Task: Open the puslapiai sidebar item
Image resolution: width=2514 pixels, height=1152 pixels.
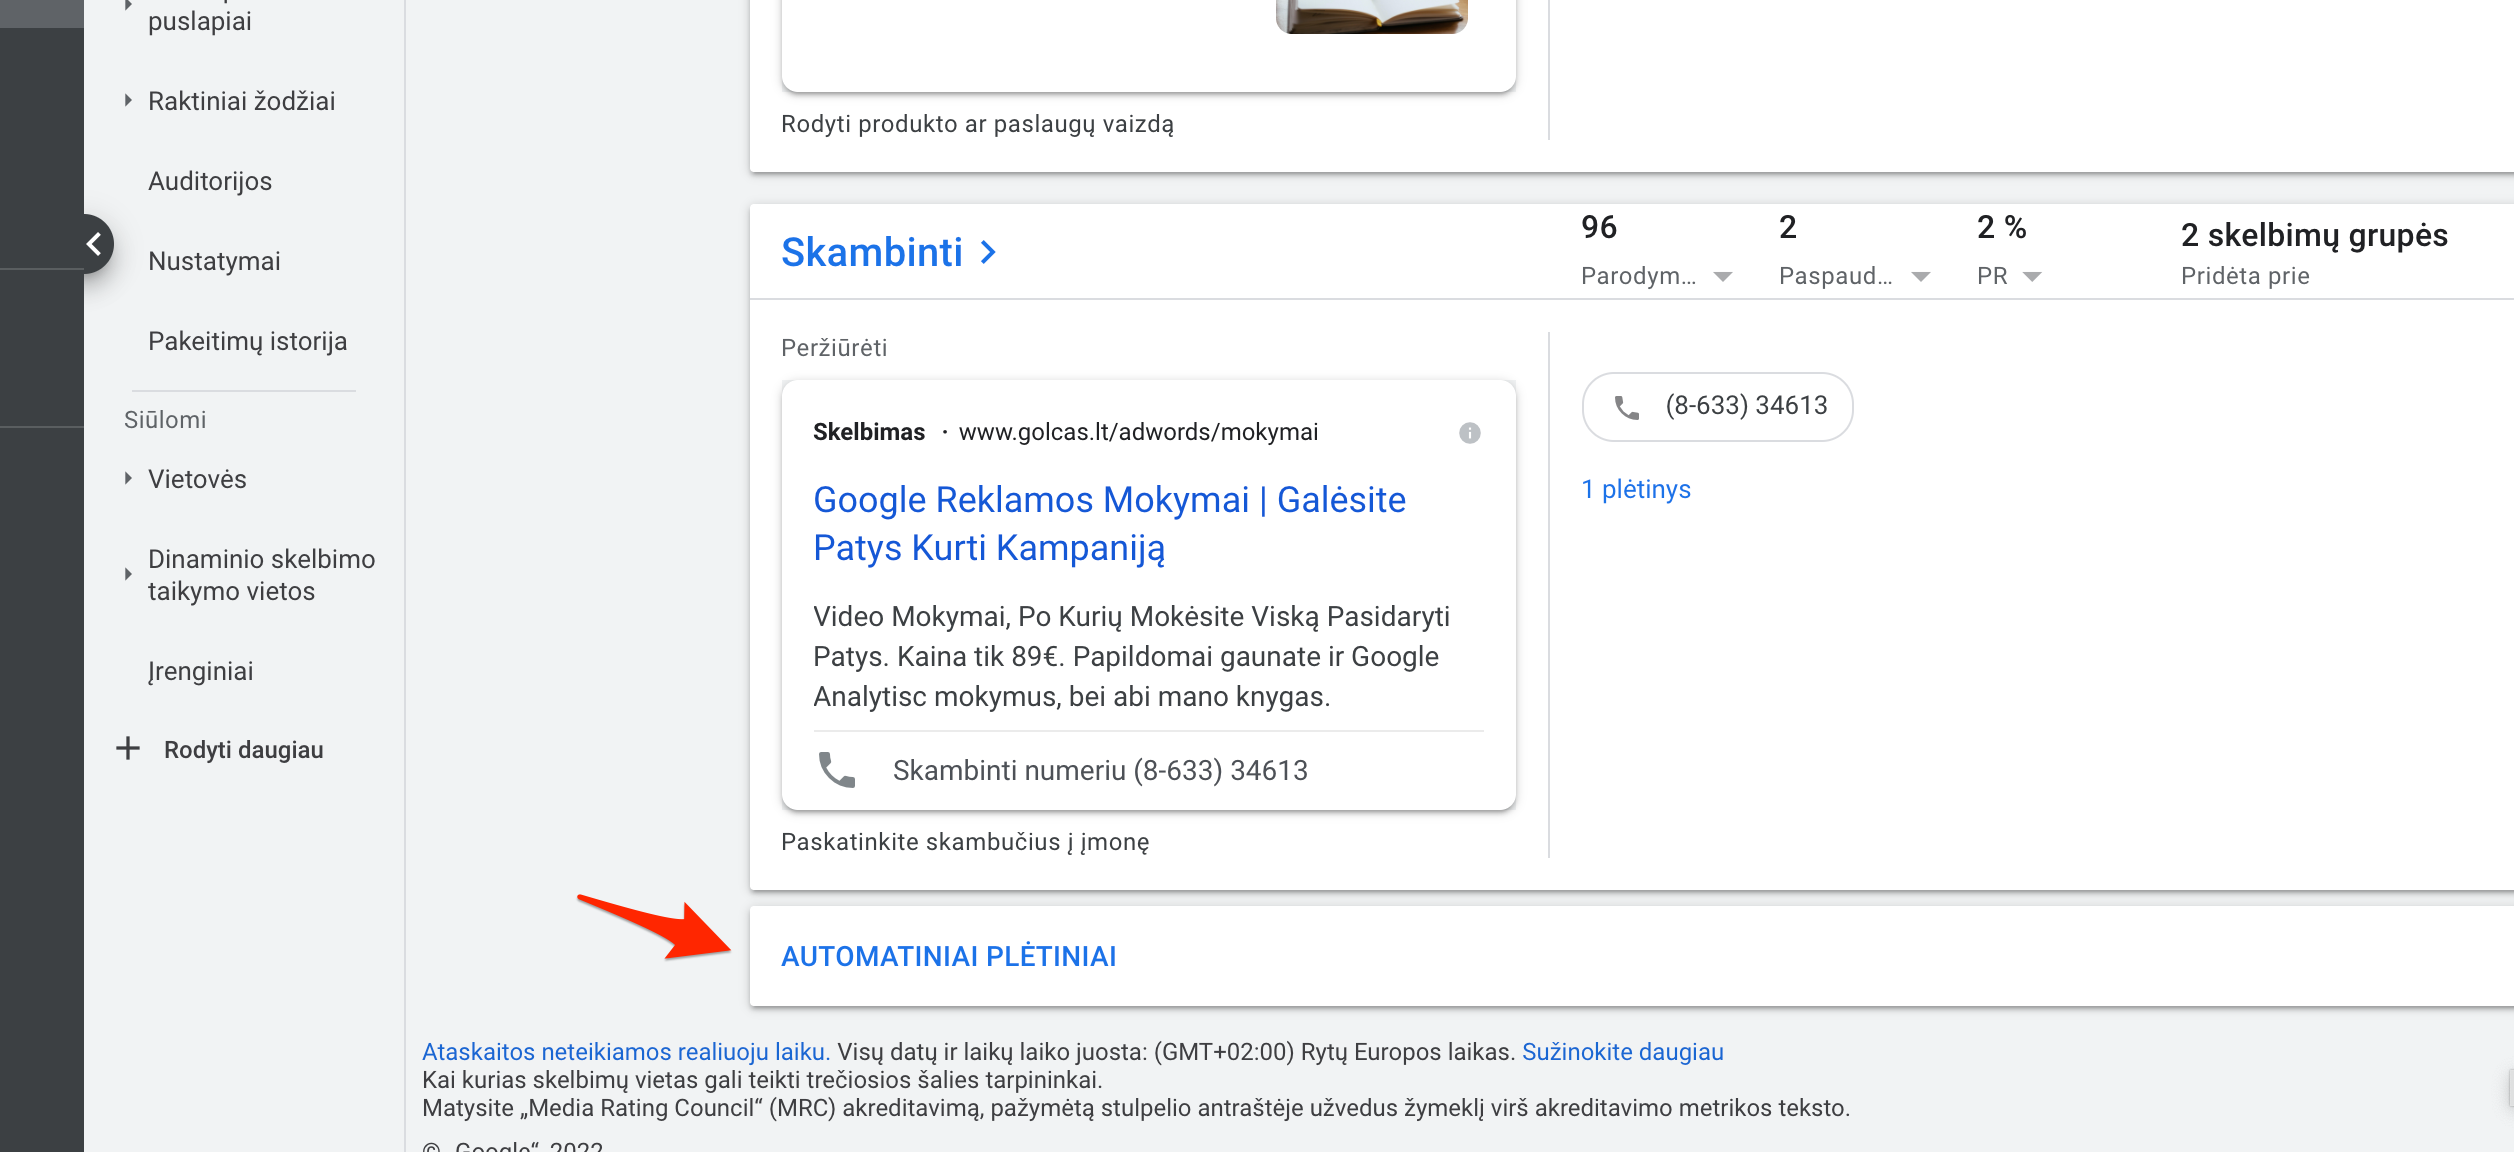Action: (x=200, y=20)
